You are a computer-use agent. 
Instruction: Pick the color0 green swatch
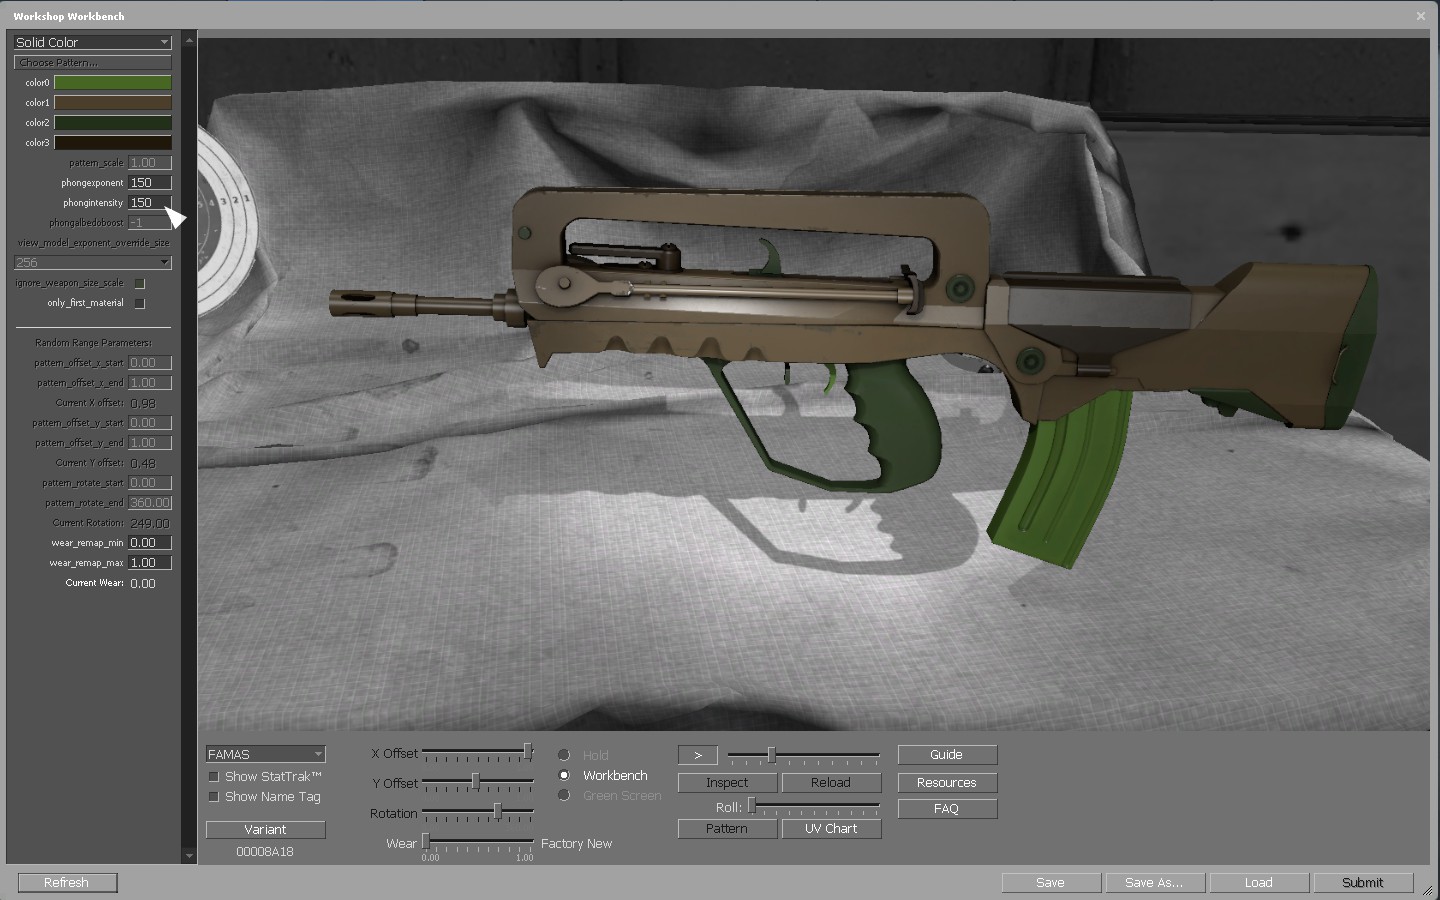pyautogui.click(x=112, y=82)
